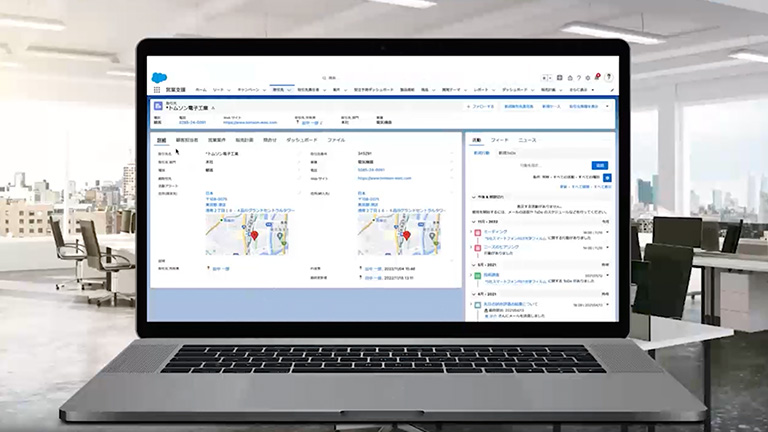Open the record actions dropdown arrow
The width and height of the screenshot is (768, 432).
(607, 105)
